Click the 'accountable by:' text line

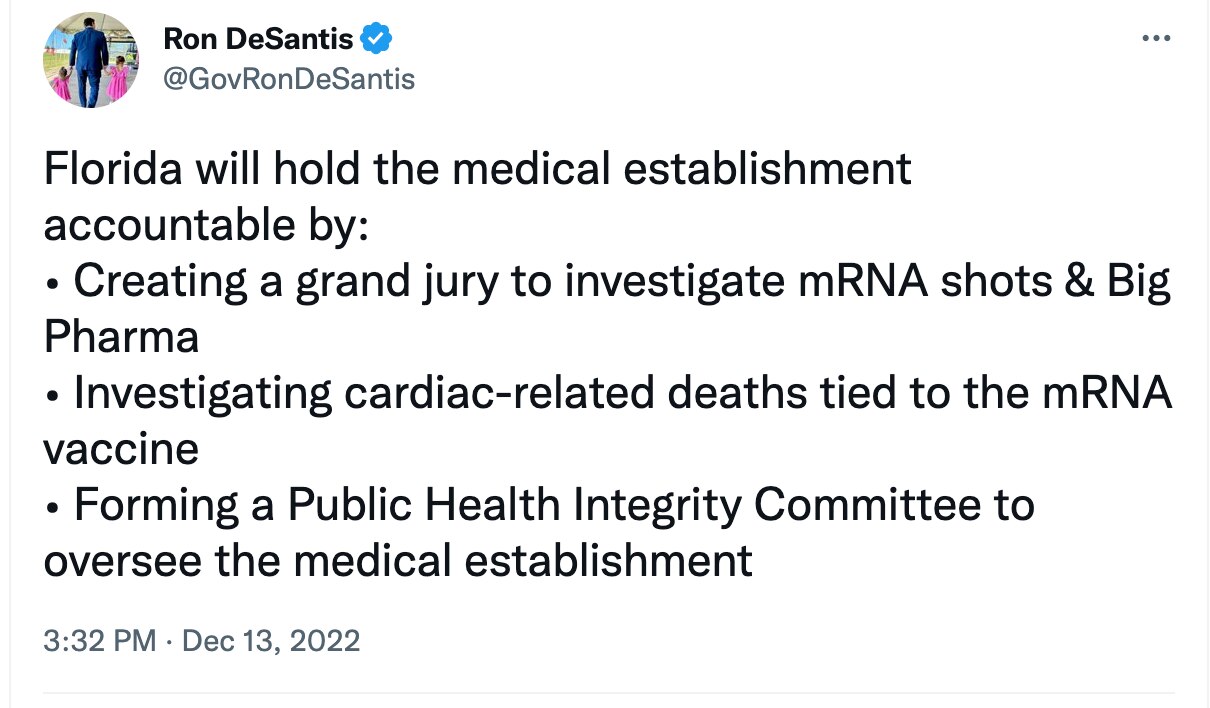click(206, 225)
